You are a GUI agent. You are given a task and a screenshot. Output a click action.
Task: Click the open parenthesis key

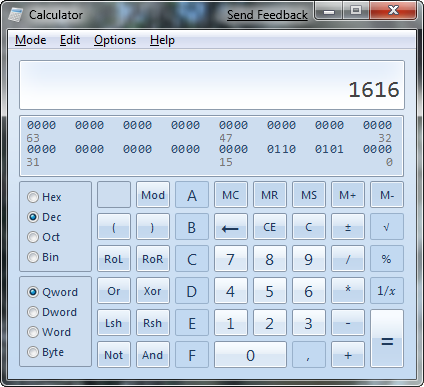pos(114,227)
